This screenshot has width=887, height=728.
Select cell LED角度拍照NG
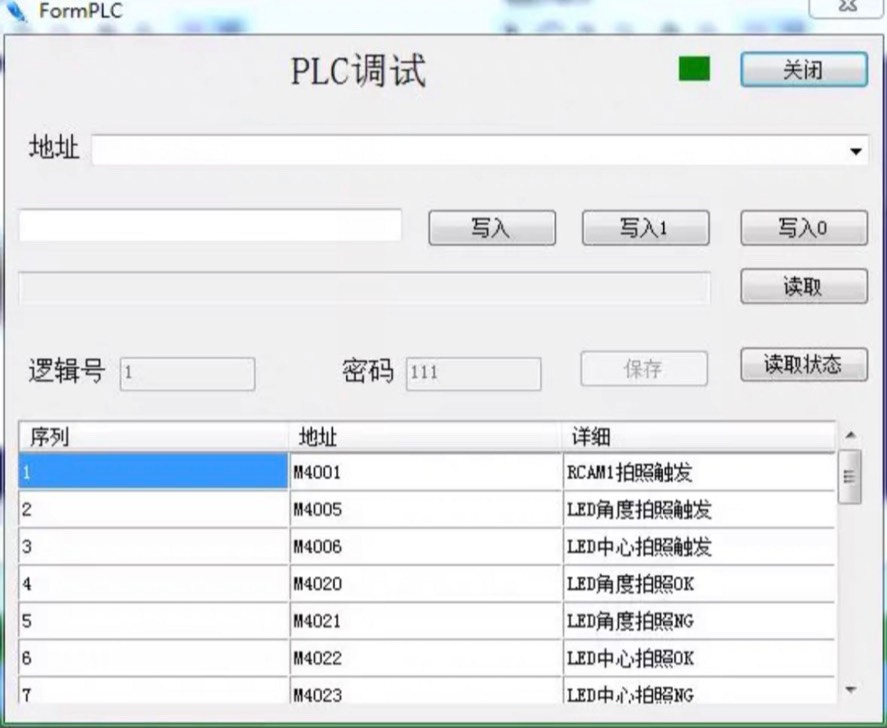(x=699, y=621)
